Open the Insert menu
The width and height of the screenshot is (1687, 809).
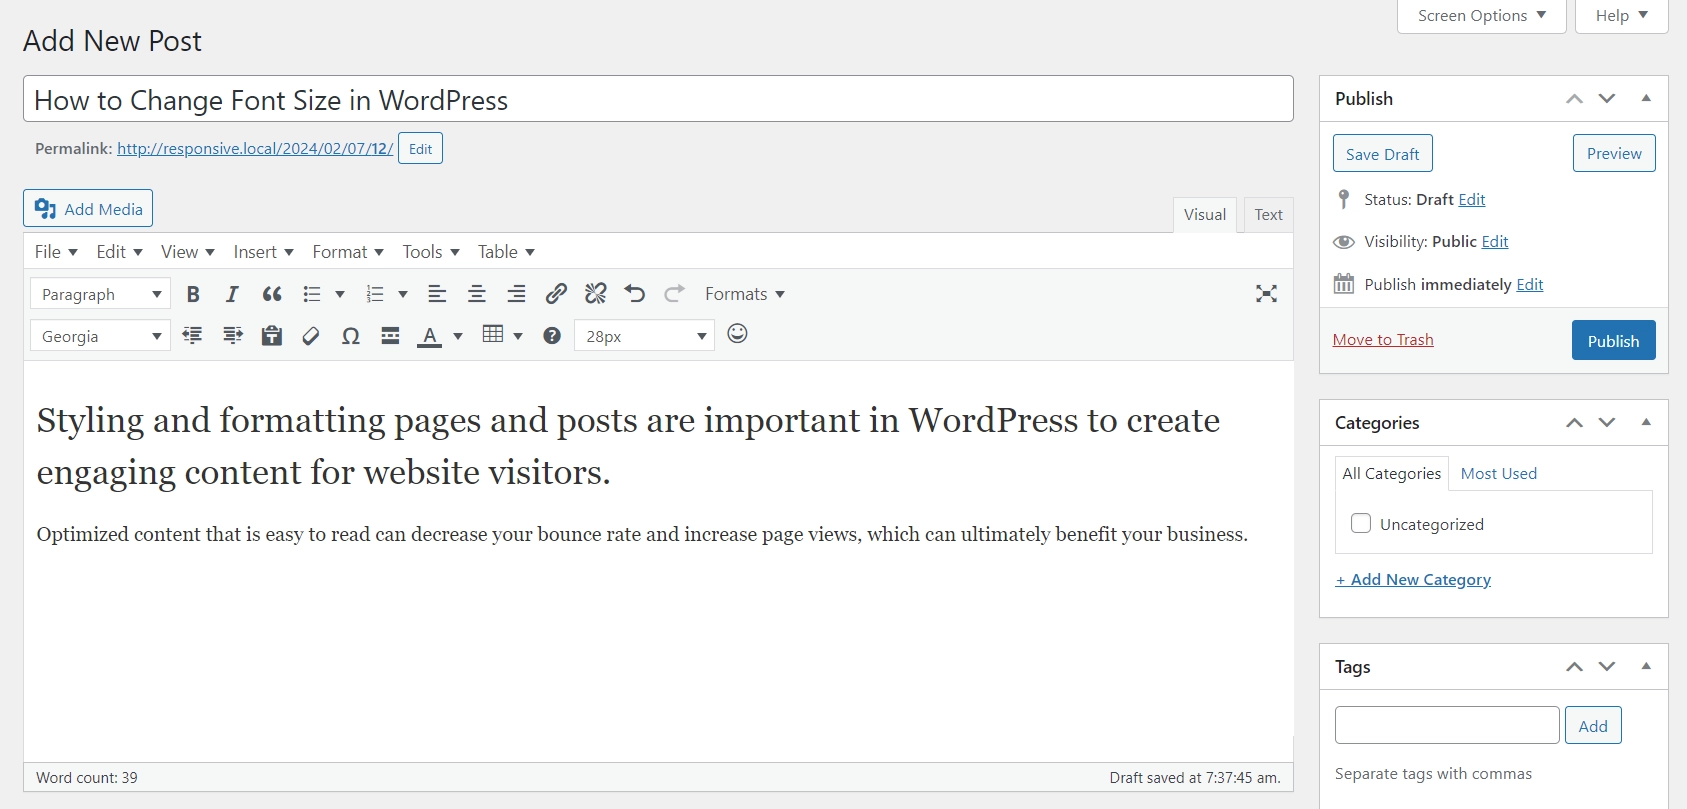[263, 252]
